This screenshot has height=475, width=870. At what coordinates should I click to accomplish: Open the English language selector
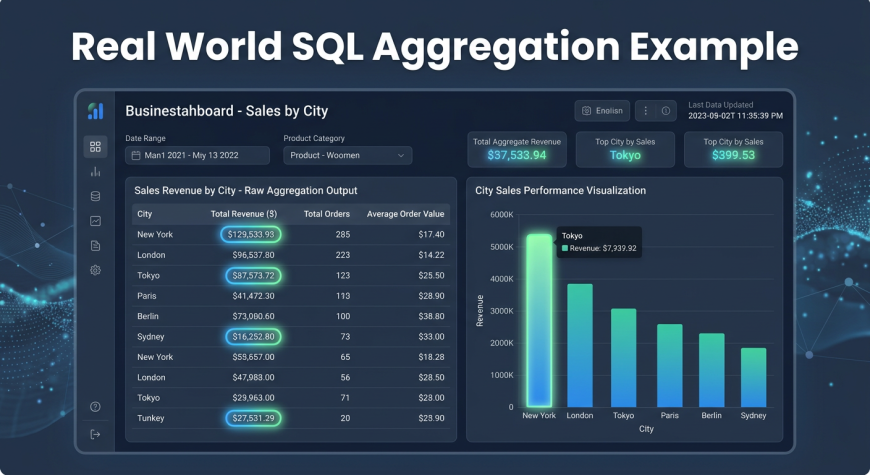tap(602, 111)
